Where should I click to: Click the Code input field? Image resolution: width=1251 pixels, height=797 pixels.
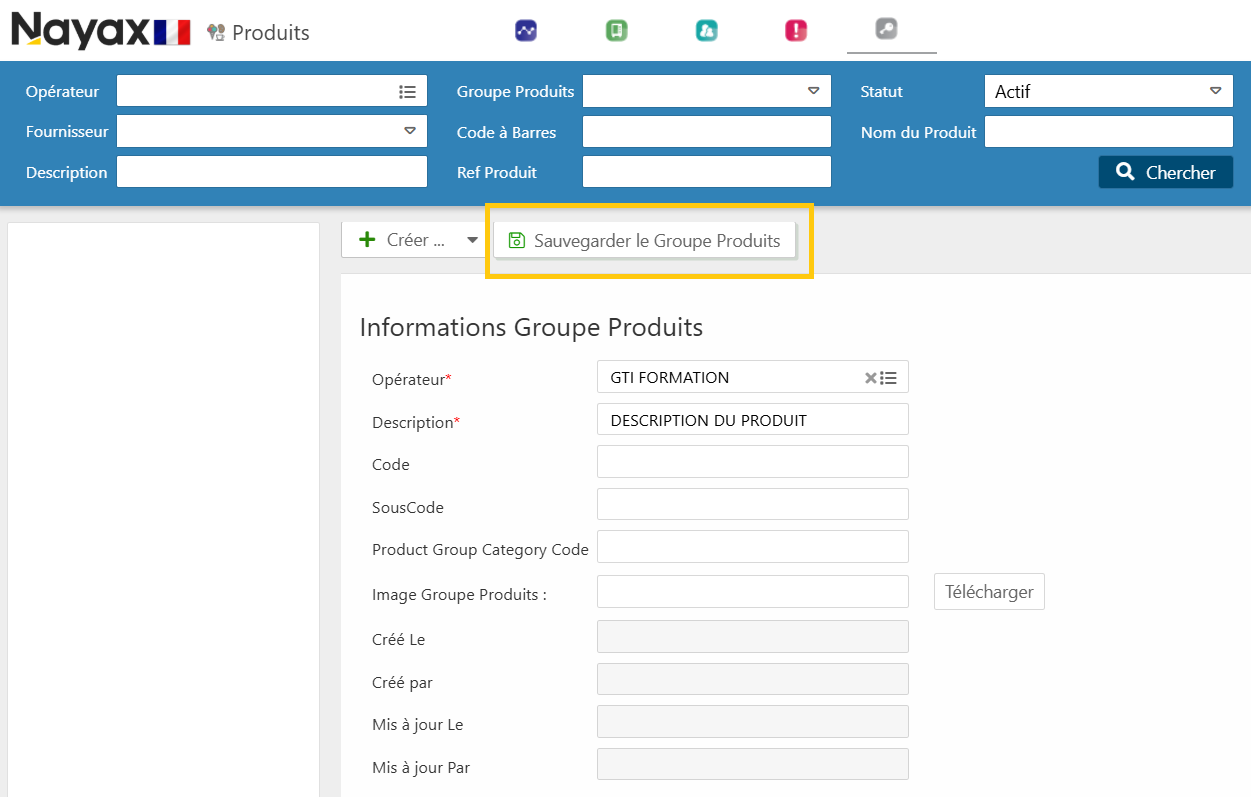click(752, 462)
